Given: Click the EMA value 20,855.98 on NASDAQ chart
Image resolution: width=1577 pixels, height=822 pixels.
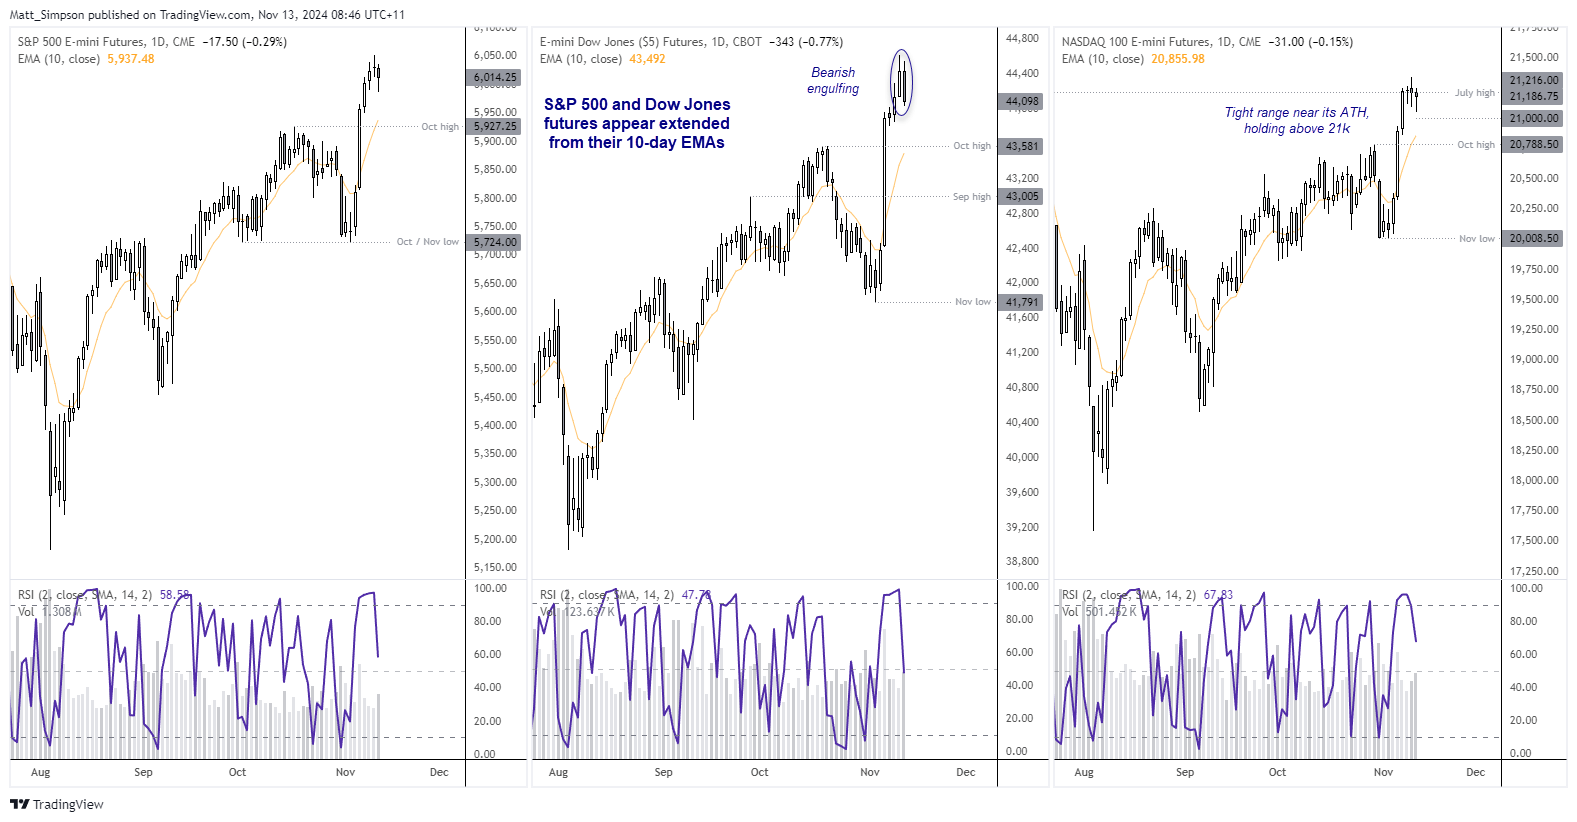Looking at the screenshot, I should [1178, 59].
